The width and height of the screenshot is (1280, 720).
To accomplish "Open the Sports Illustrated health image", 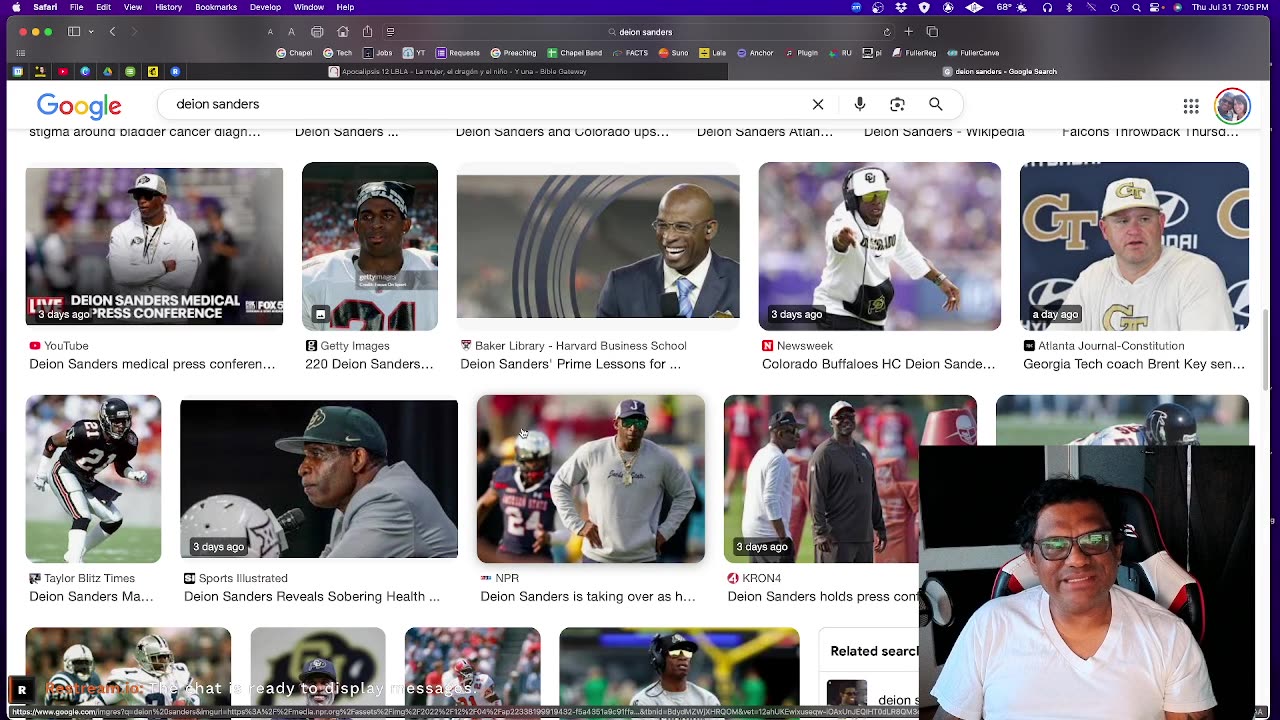I will point(319,479).
